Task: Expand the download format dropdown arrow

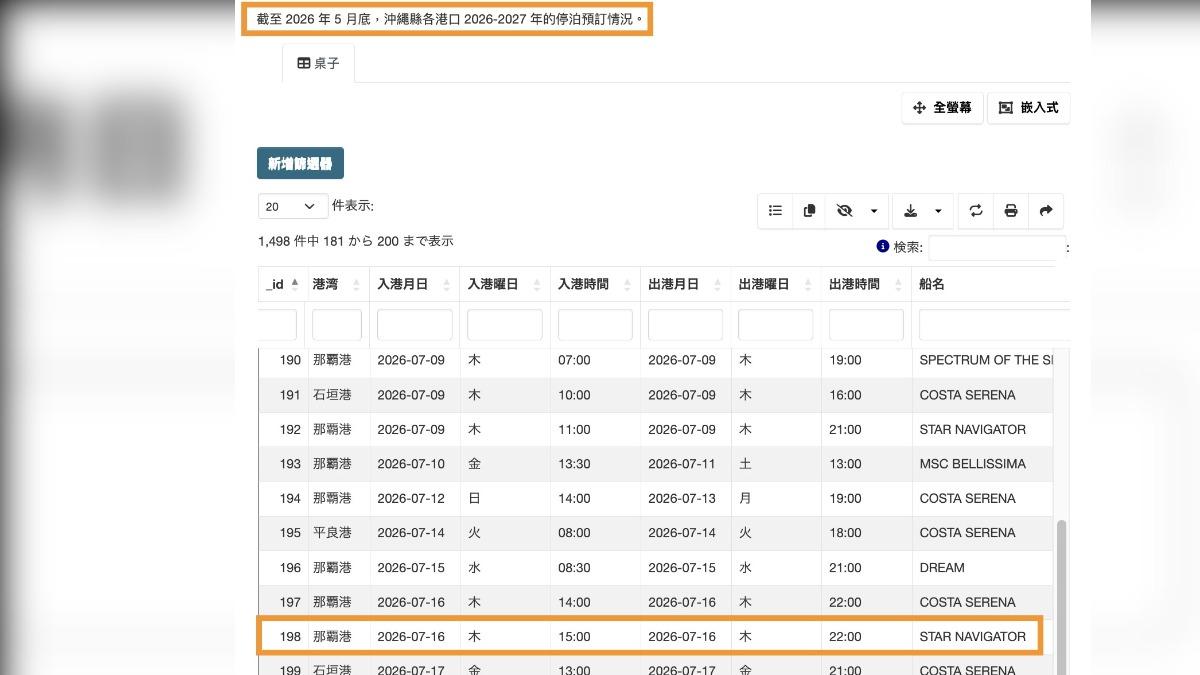Action: pos(938,211)
